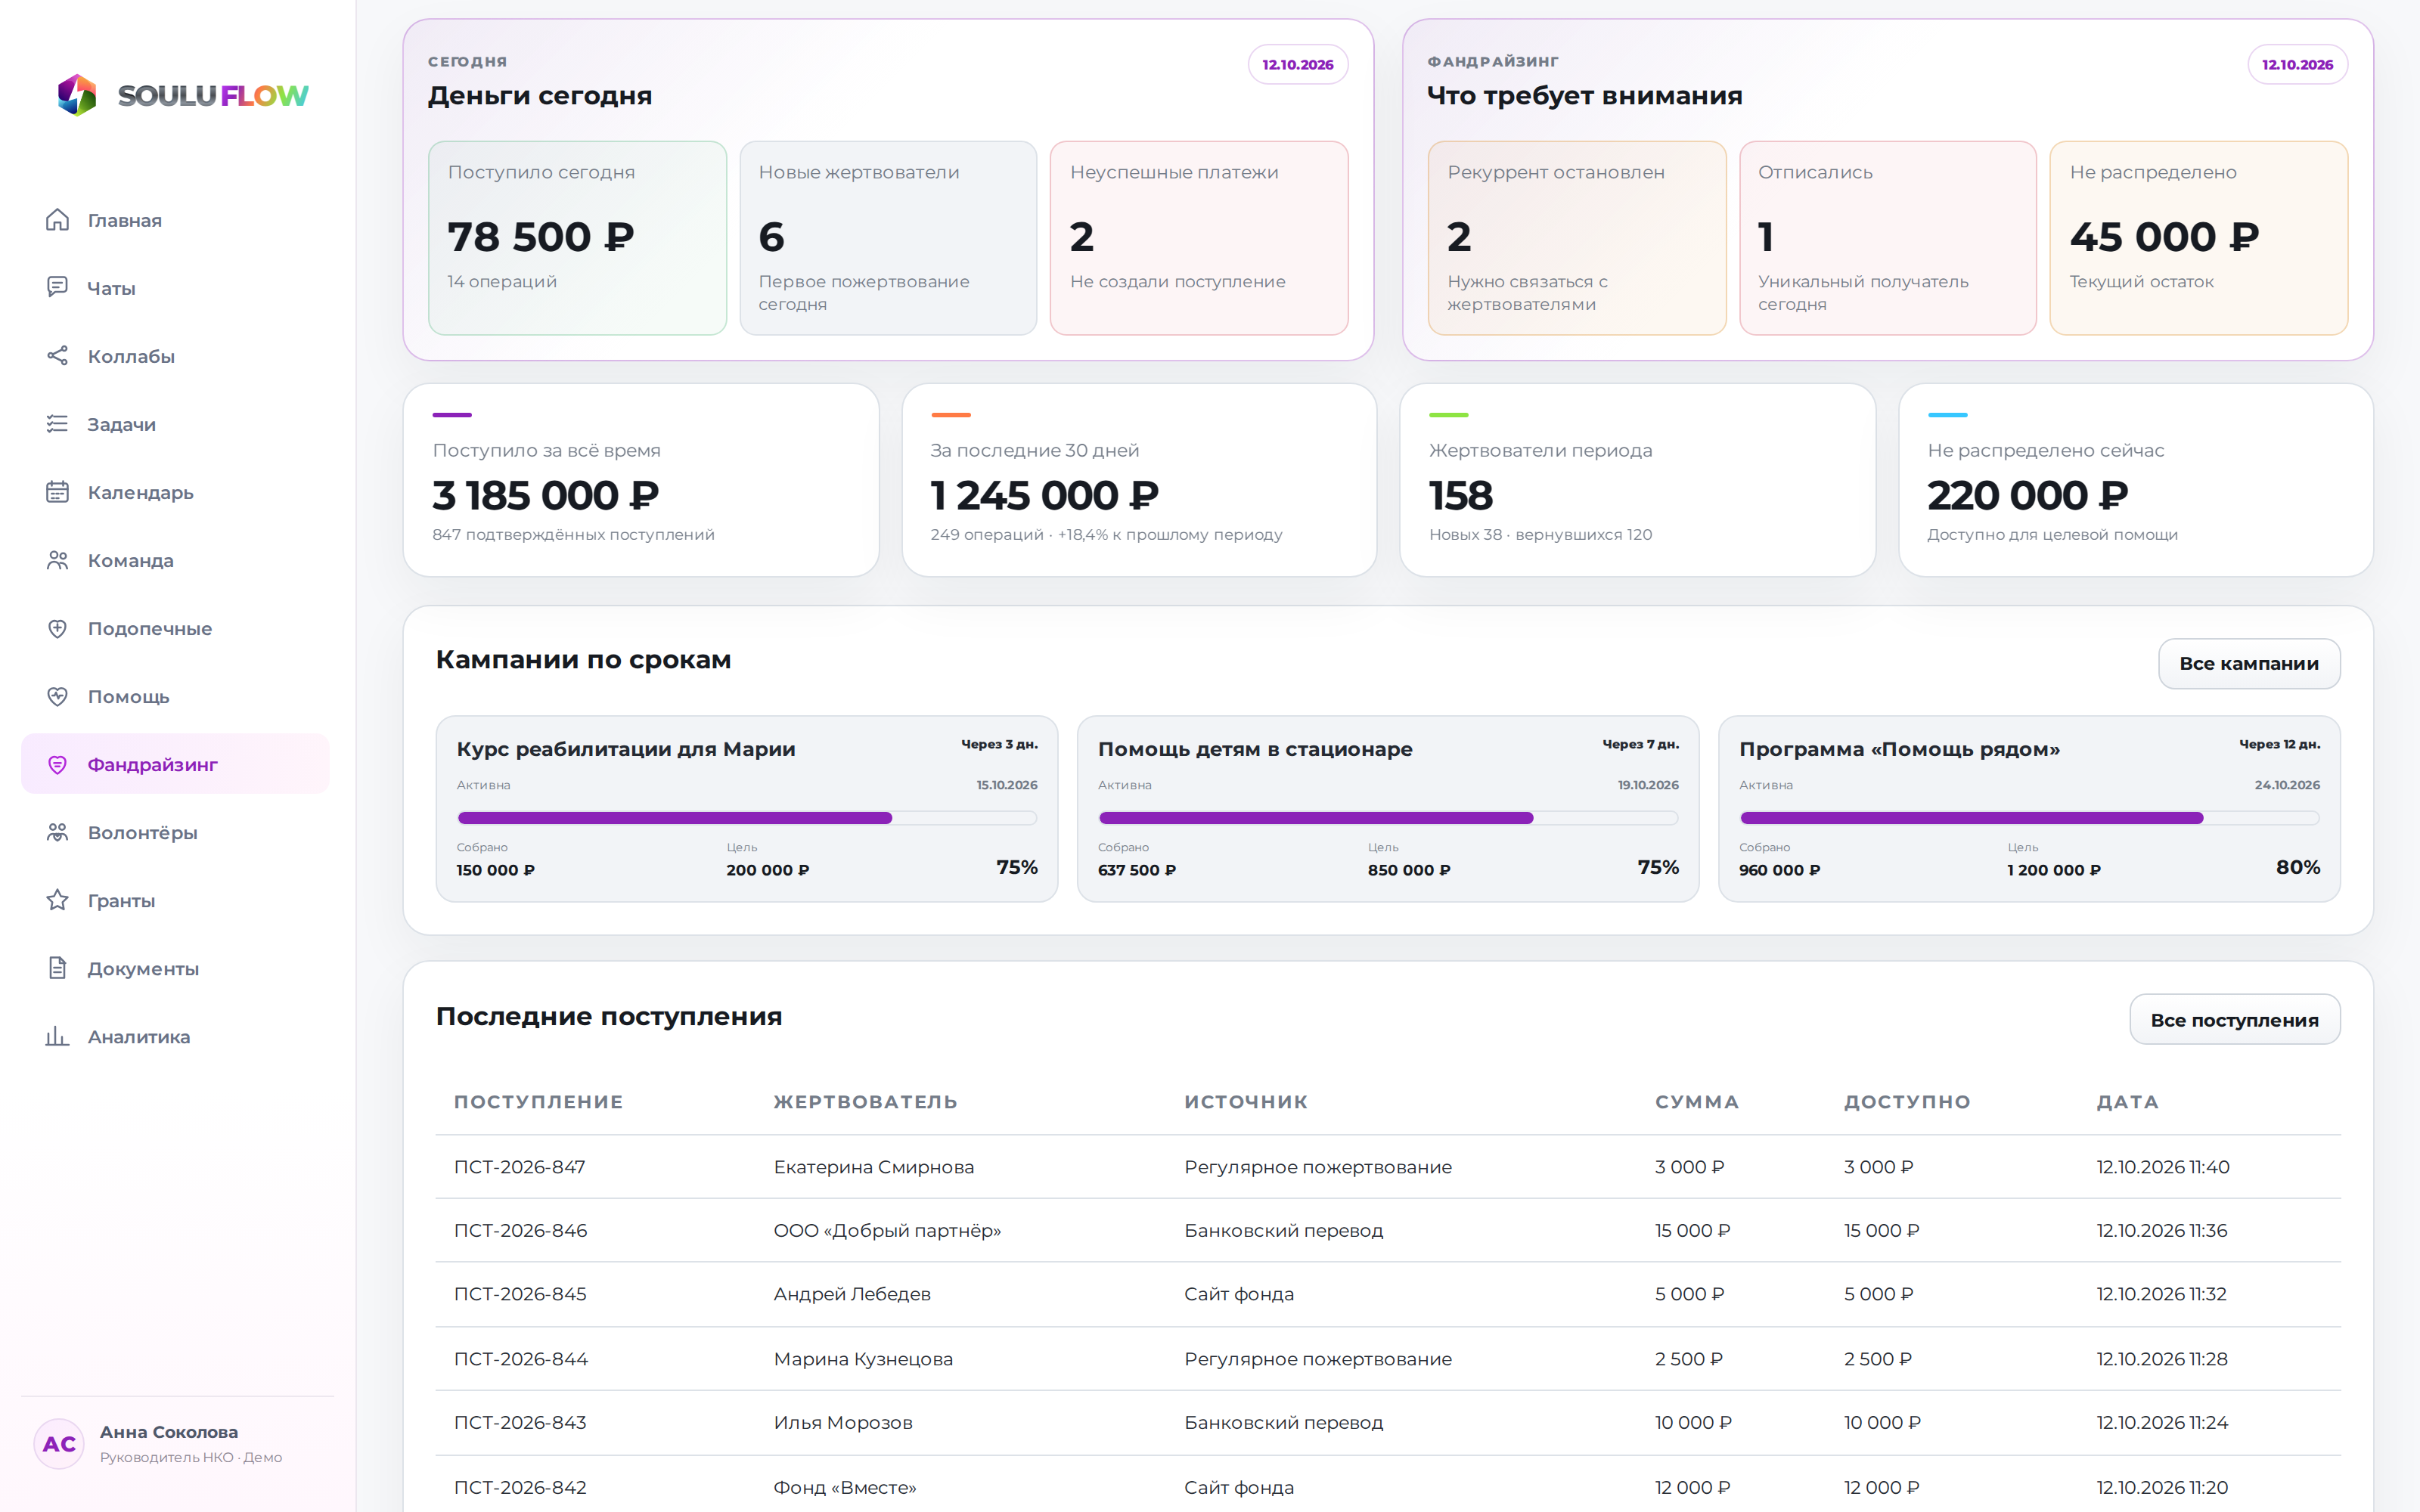Click progress bar of Помощь детям в стационаре

tap(1388, 818)
